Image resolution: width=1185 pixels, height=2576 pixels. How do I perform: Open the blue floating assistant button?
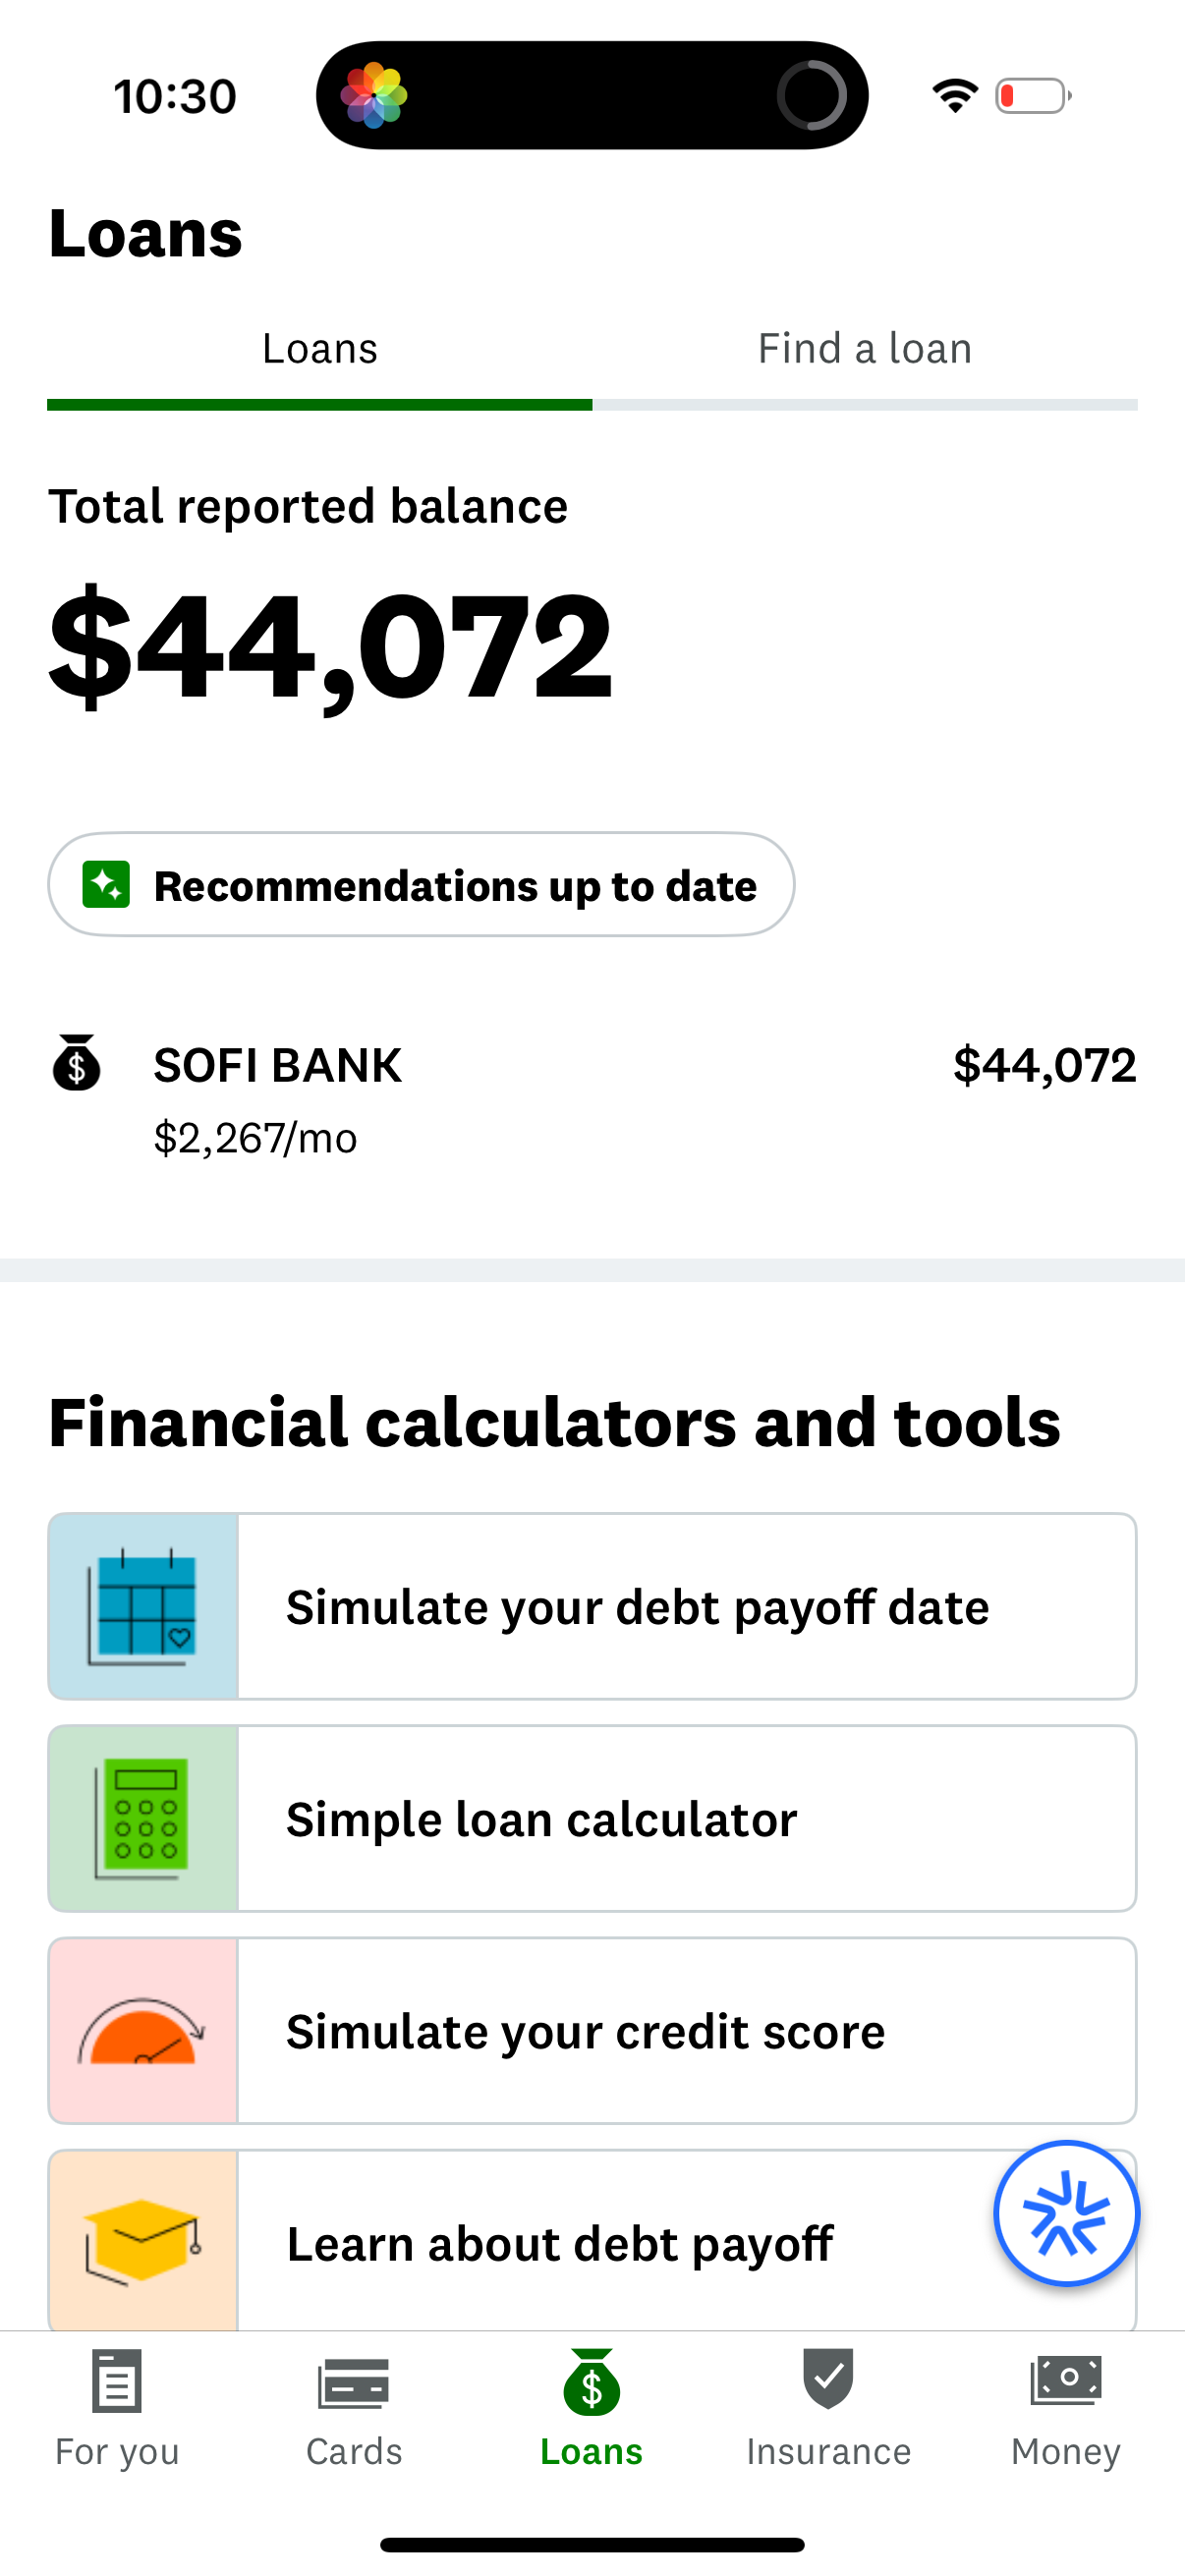tap(1065, 2213)
